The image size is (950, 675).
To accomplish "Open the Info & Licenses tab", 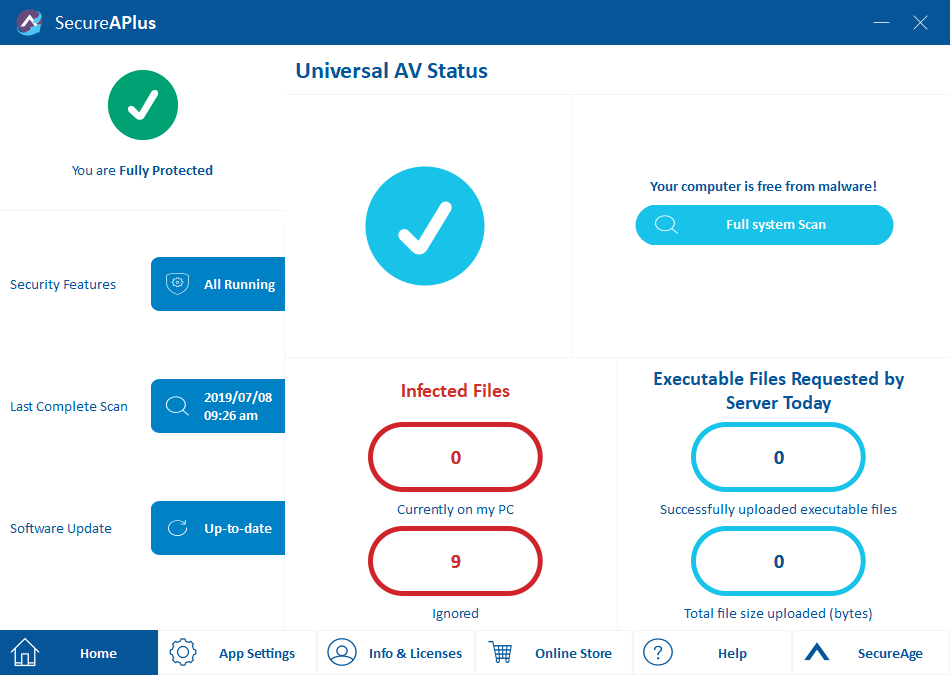I will pyautogui.click(x=396, y=653).
